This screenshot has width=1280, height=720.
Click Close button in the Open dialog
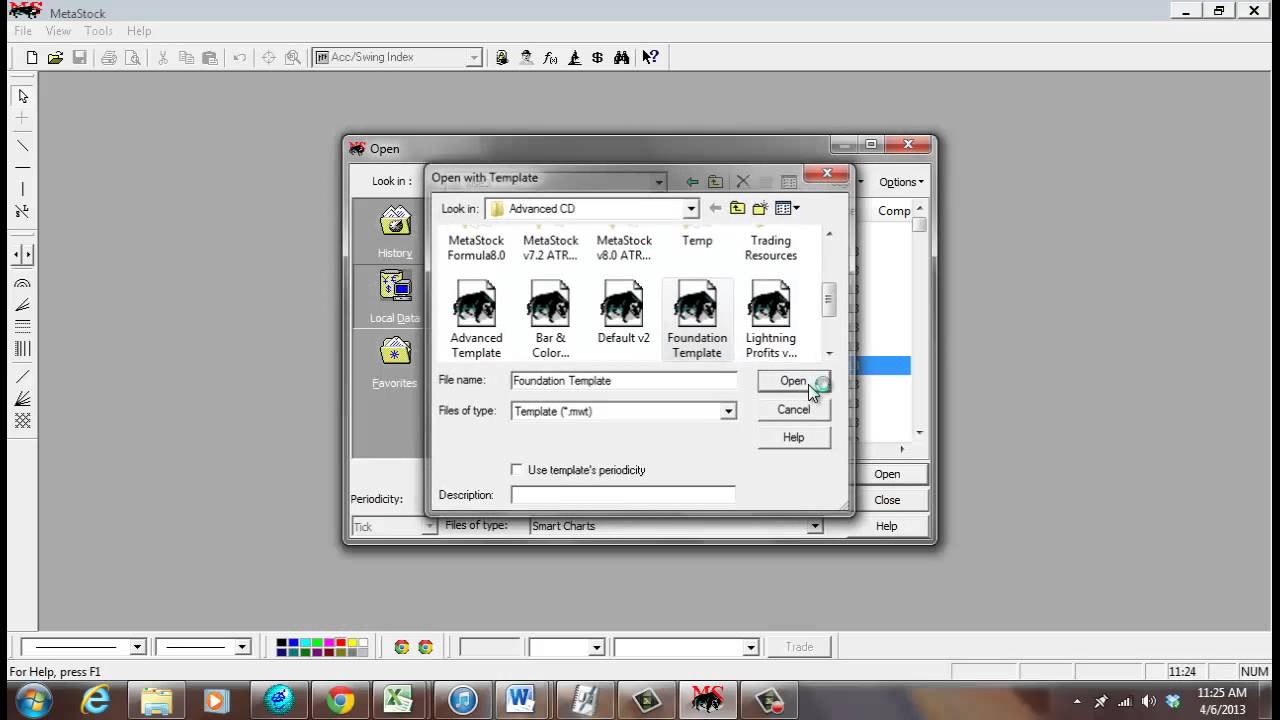click(x=887, y=500)
